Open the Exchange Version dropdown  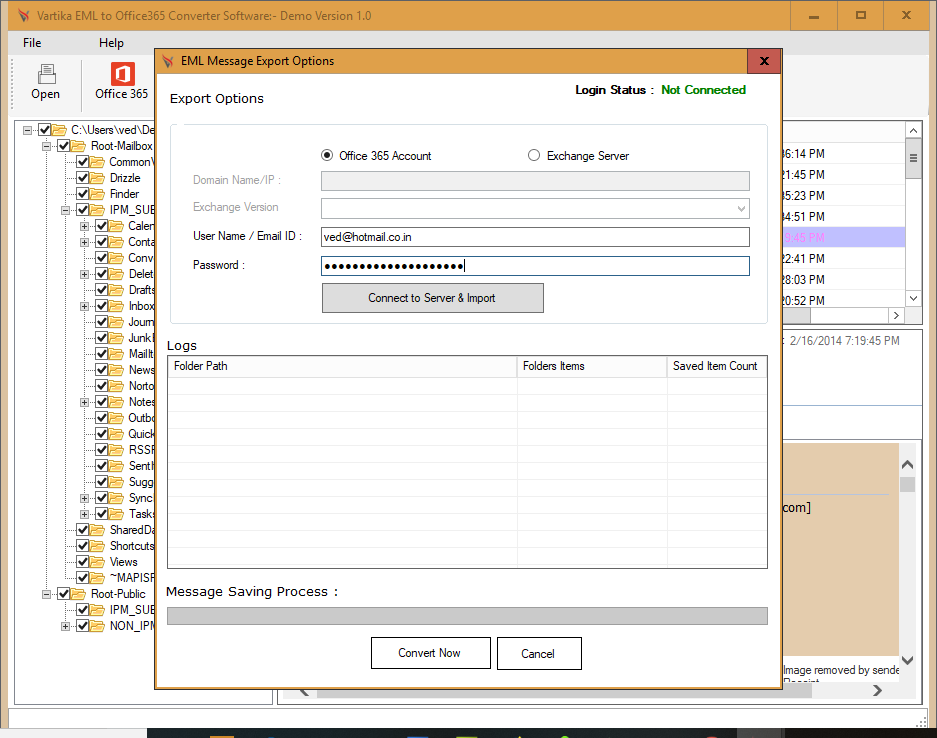[x=741, y=209]
